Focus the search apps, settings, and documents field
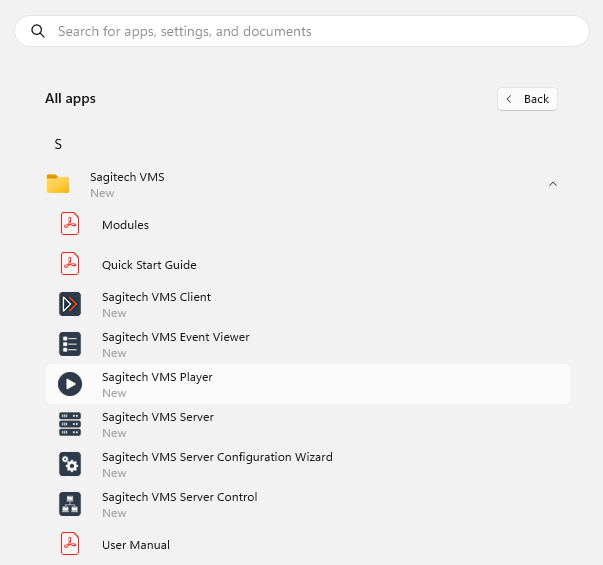Image resolution: width=603 pixels, height=565 pixels. click(x=300, y=31)
